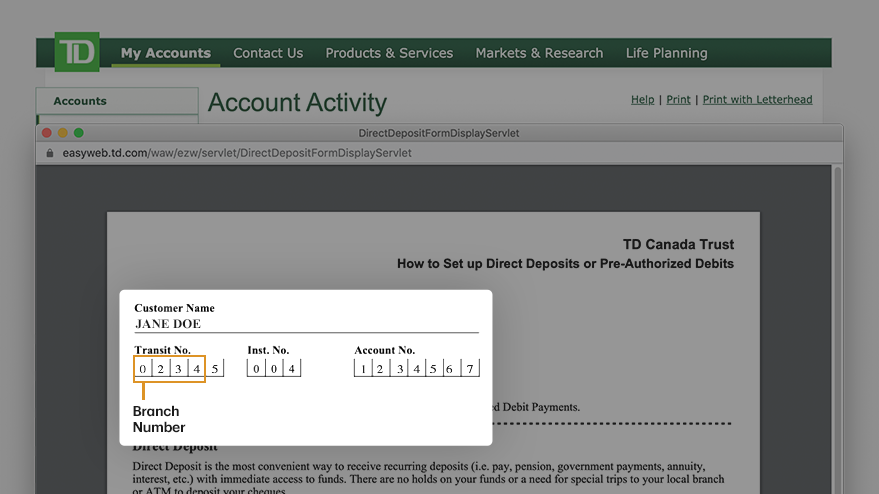Go to Contact Us menu
This screenshot has height=494, width=879.
click(x=268, y=53)
